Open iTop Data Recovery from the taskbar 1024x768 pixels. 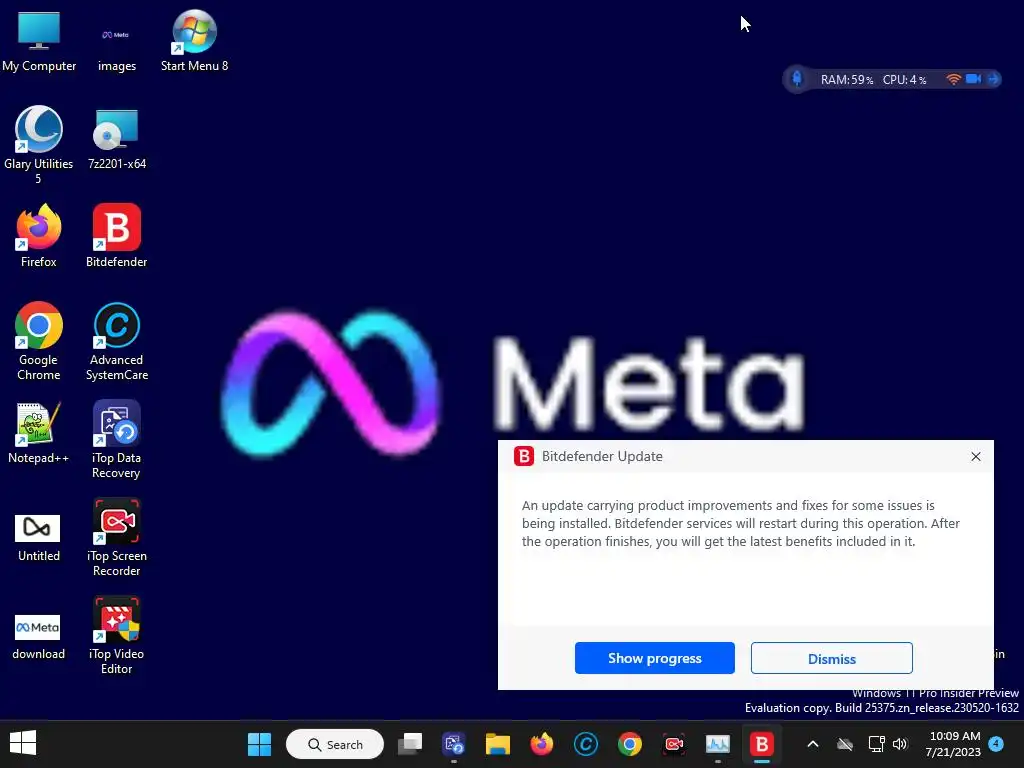(454, 744)
